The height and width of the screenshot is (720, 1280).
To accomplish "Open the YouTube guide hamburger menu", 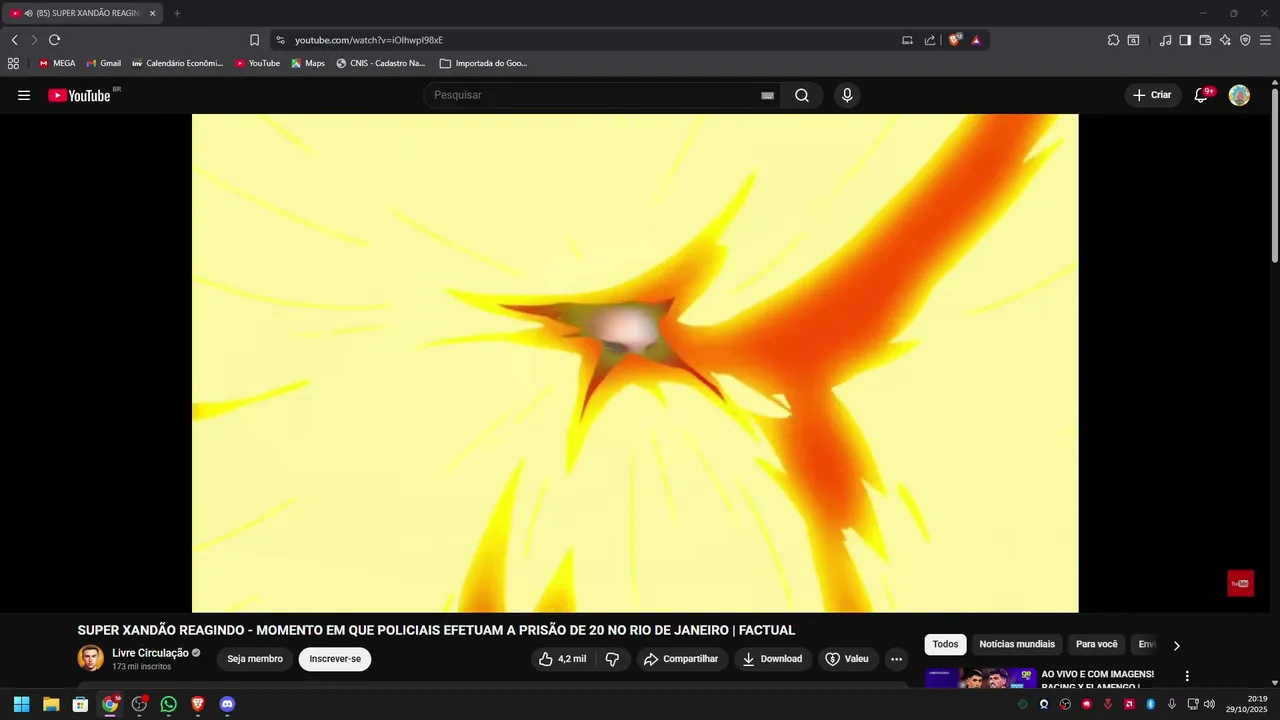I will click(24, 95).
